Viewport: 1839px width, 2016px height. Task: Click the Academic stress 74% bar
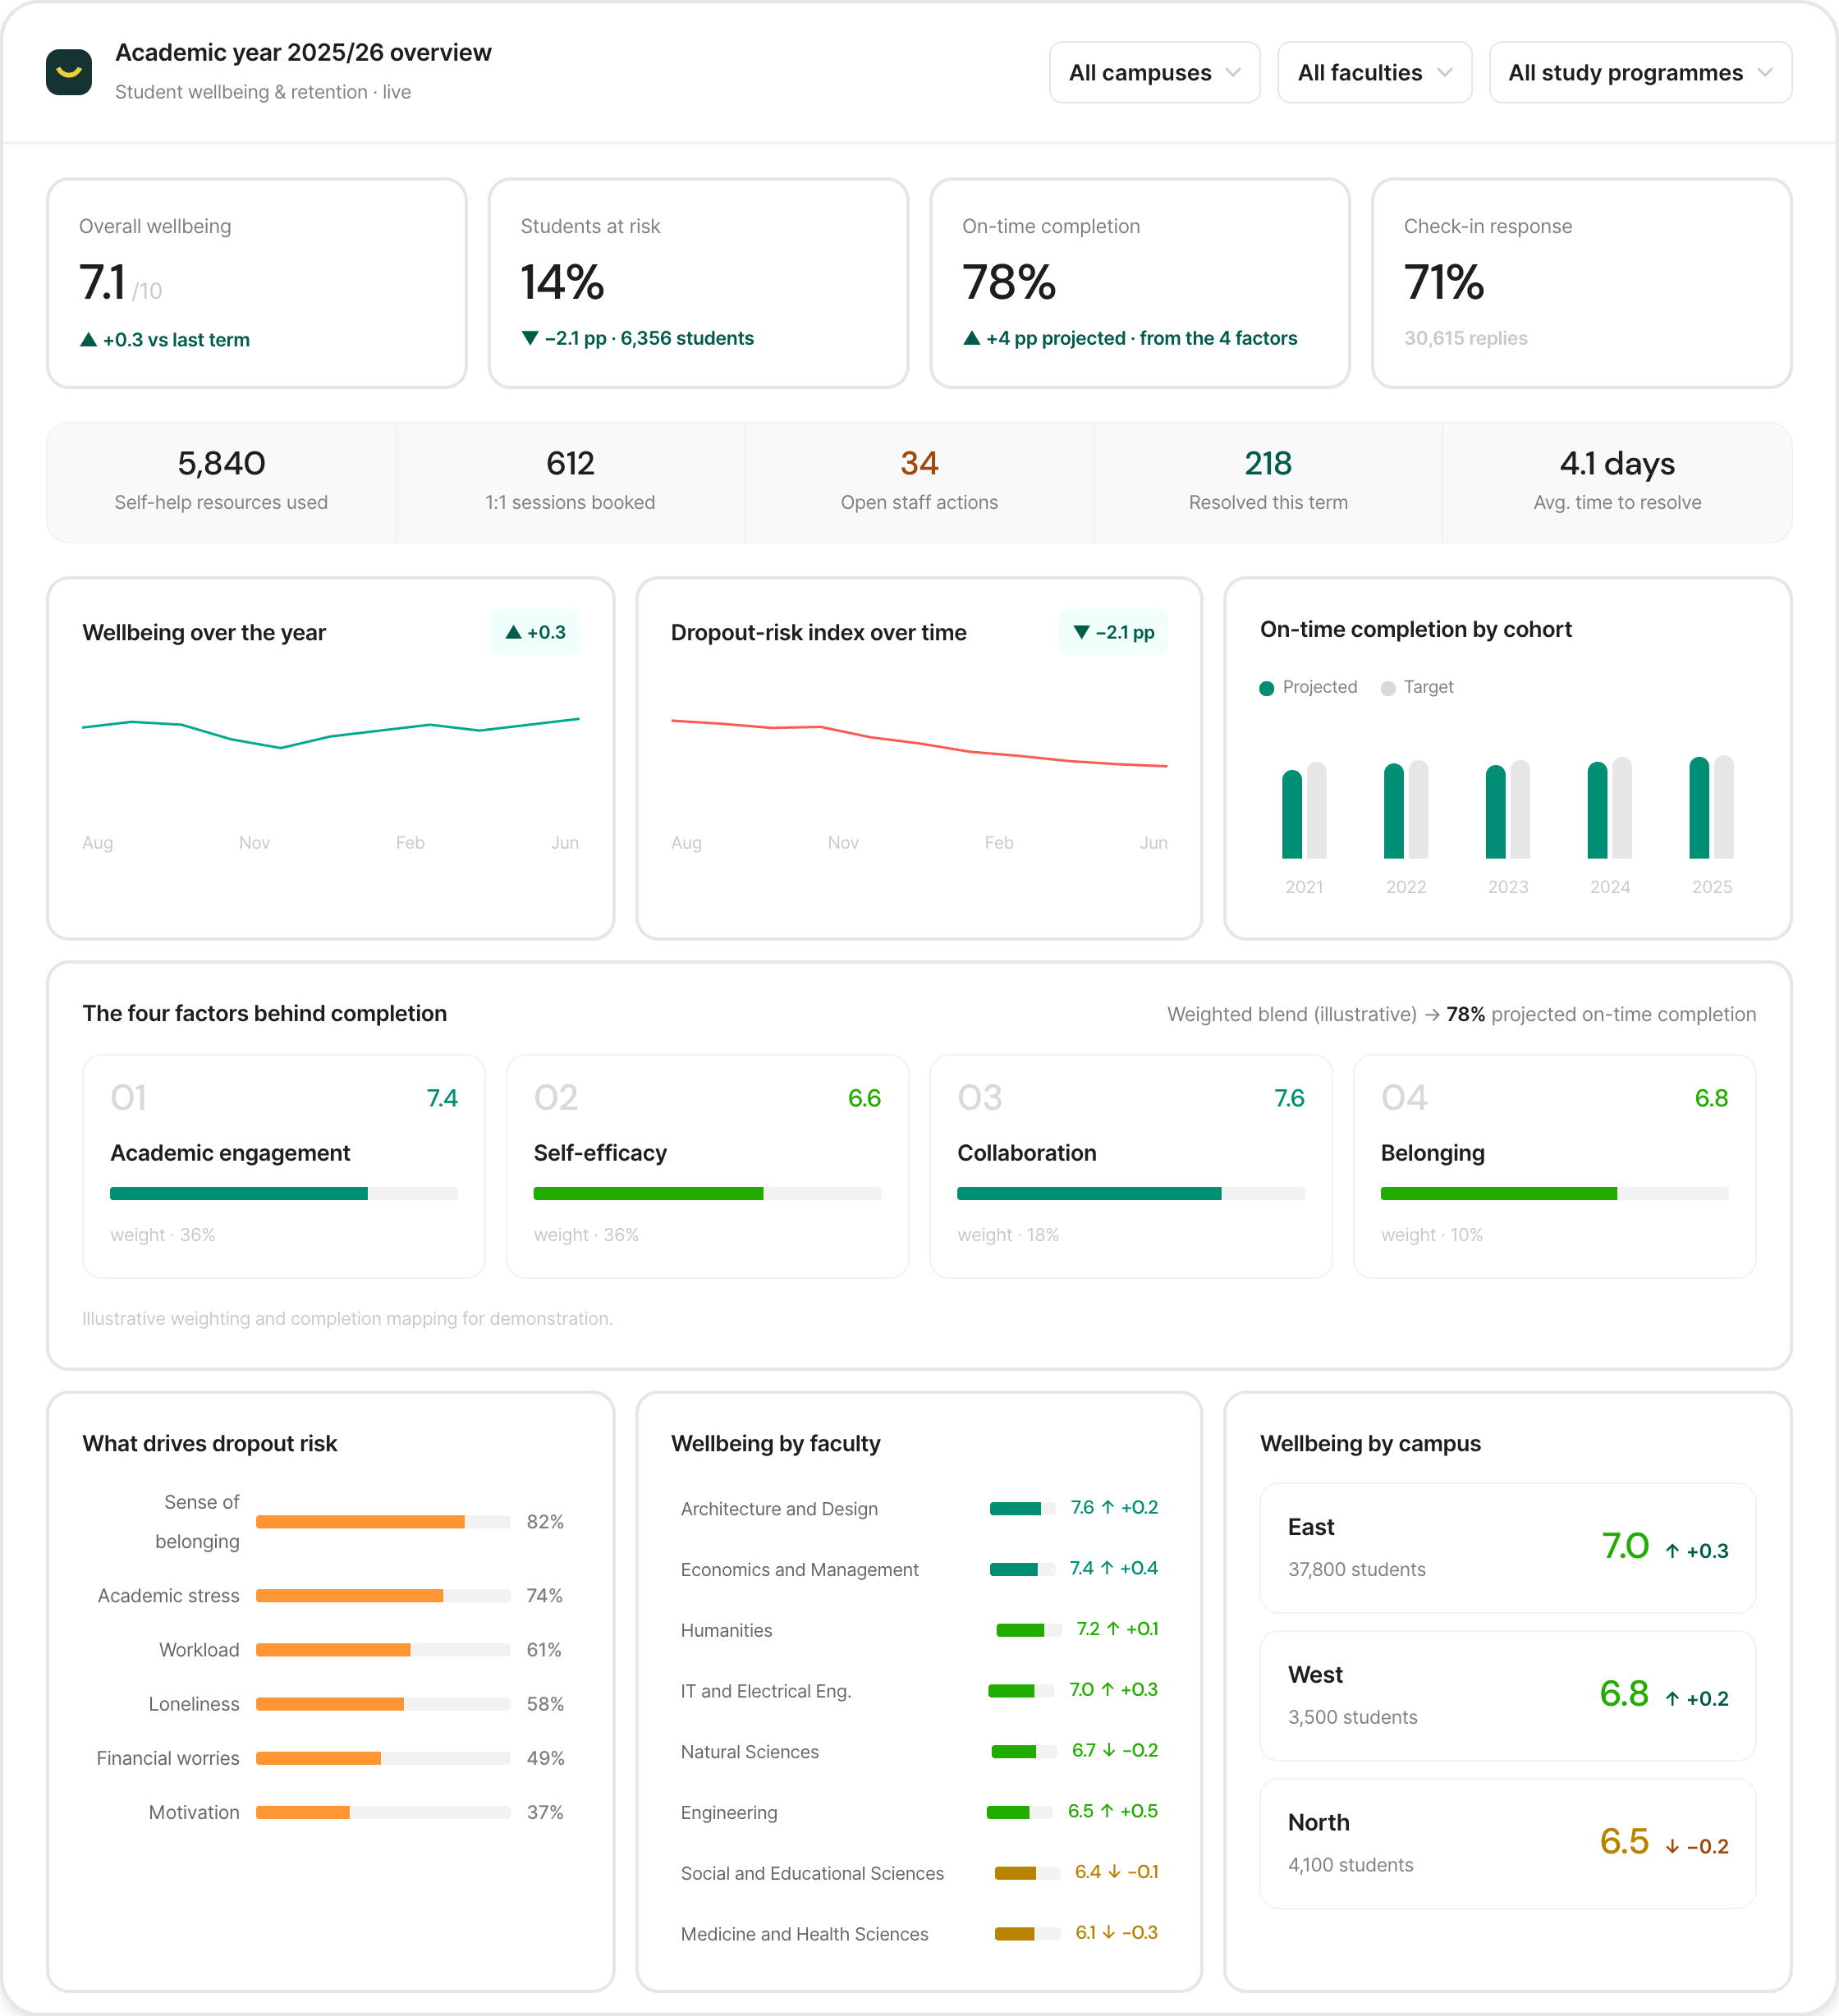coord(383,1596)
